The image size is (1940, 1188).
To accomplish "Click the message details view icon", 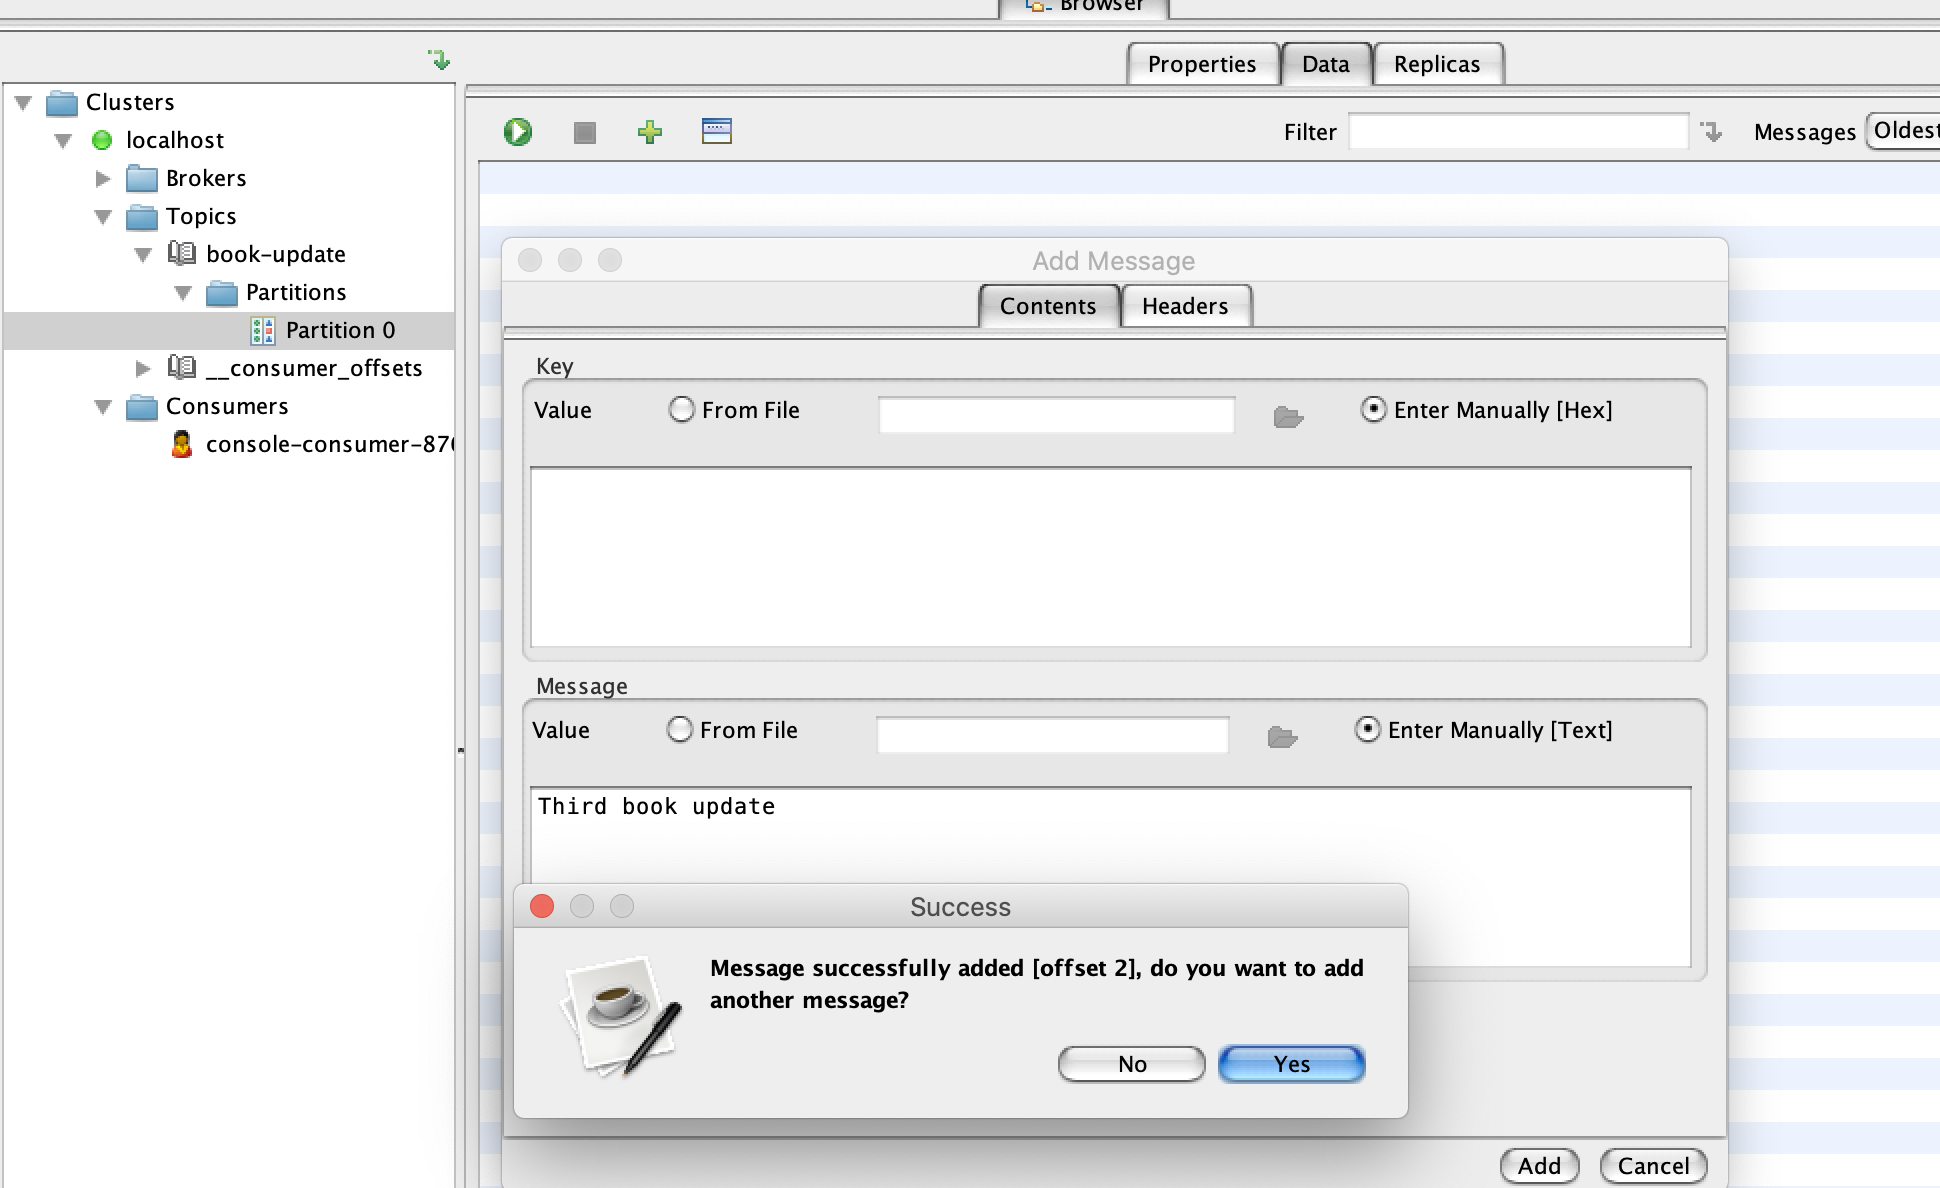I will (716, 131).
